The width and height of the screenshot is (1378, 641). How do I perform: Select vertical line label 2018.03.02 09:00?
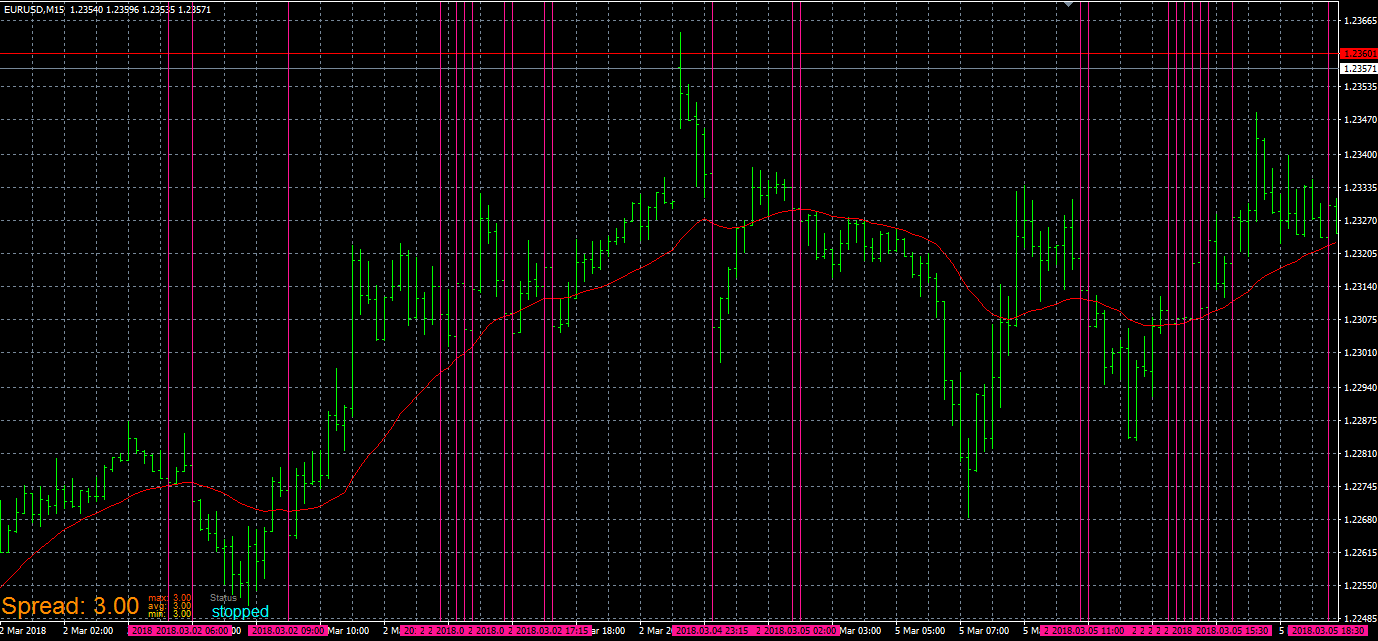point(287,631)
